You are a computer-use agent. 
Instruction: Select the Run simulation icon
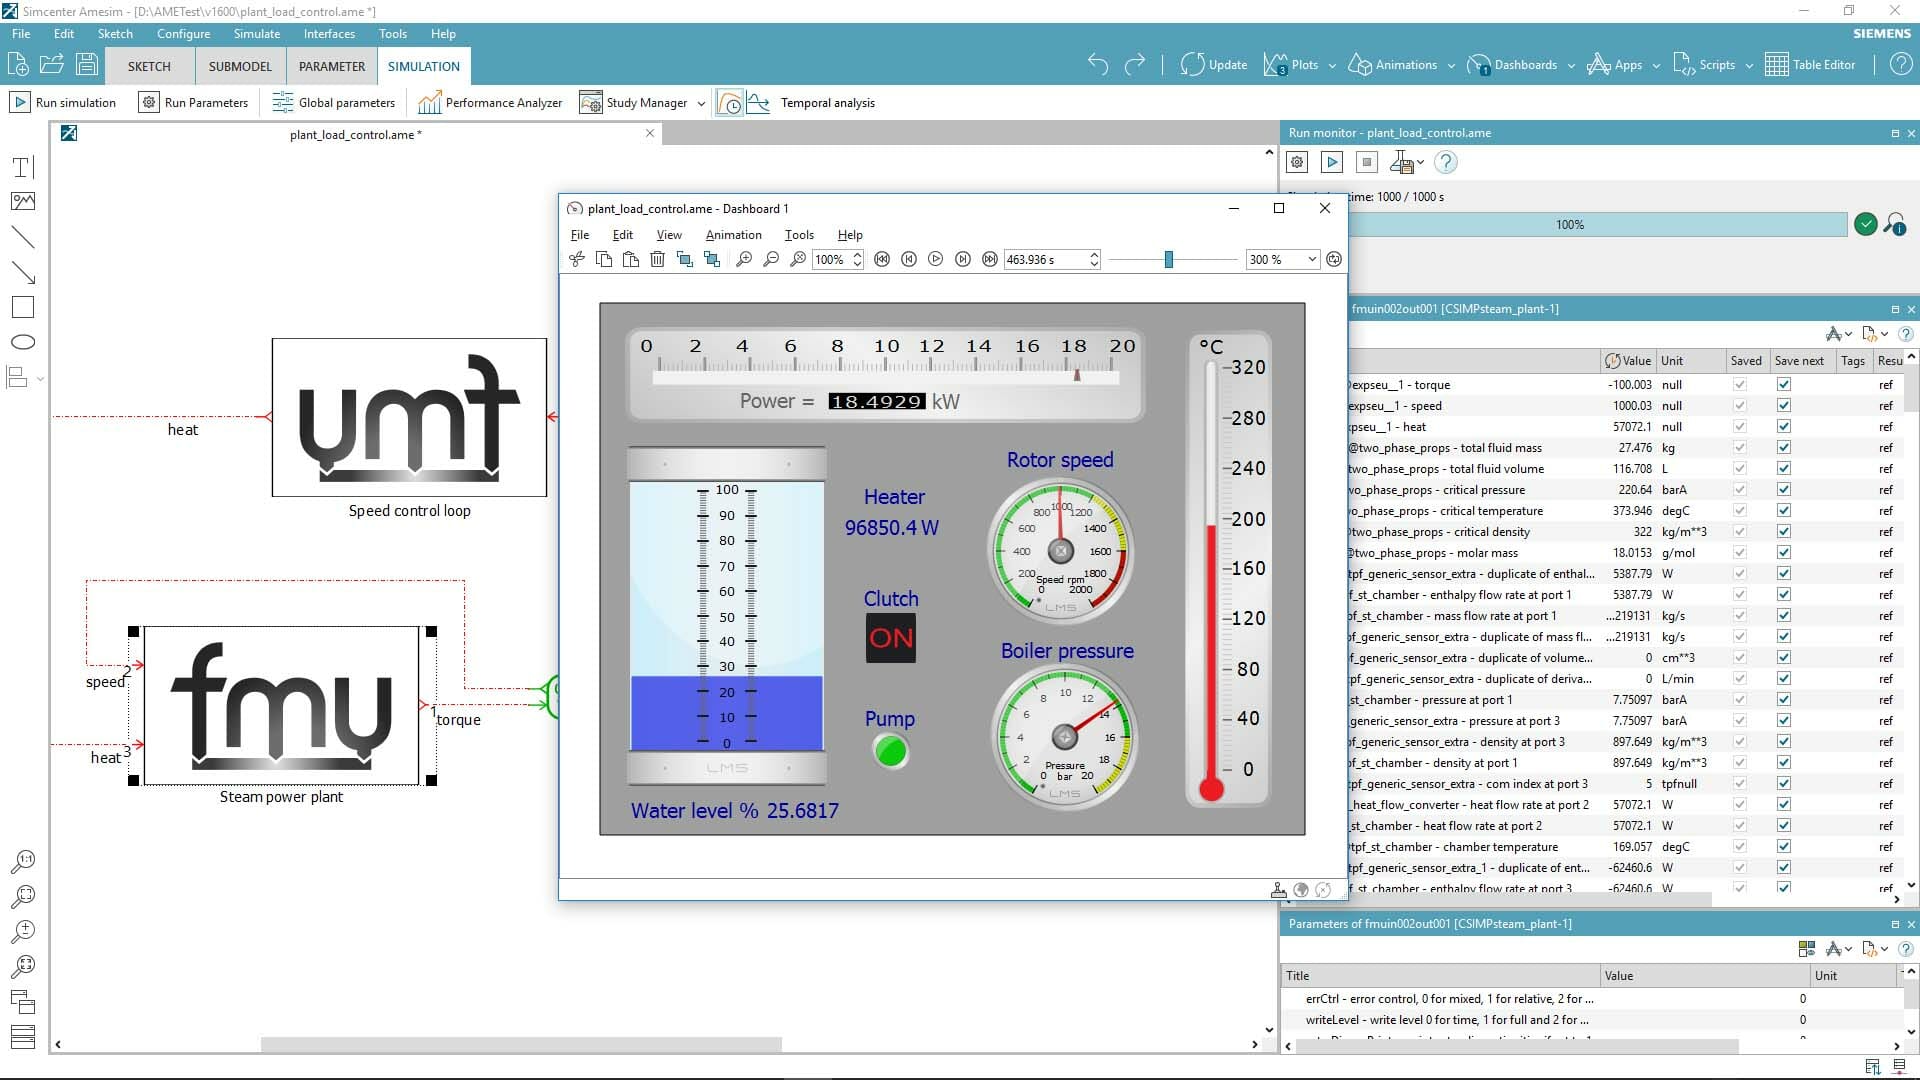tap(19, 101)
